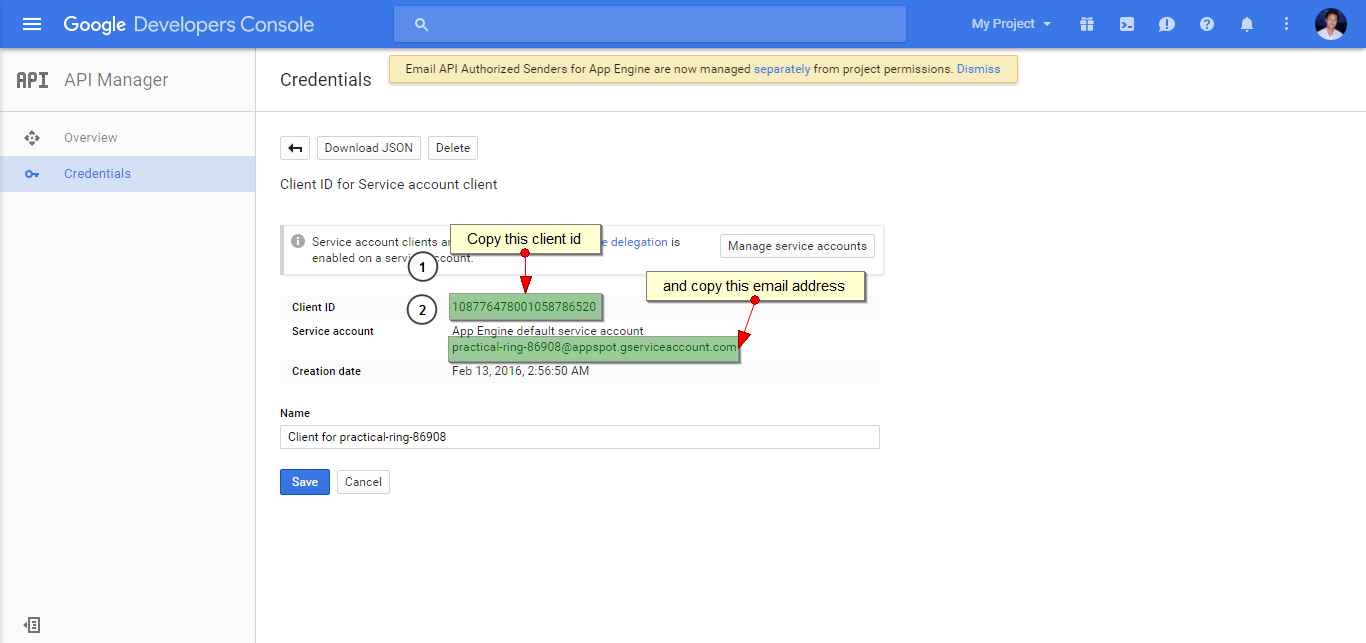The height and width of the screenshot is (643, 1366).
Task: Click the Cancel button
Action: [x=363, y=482]
